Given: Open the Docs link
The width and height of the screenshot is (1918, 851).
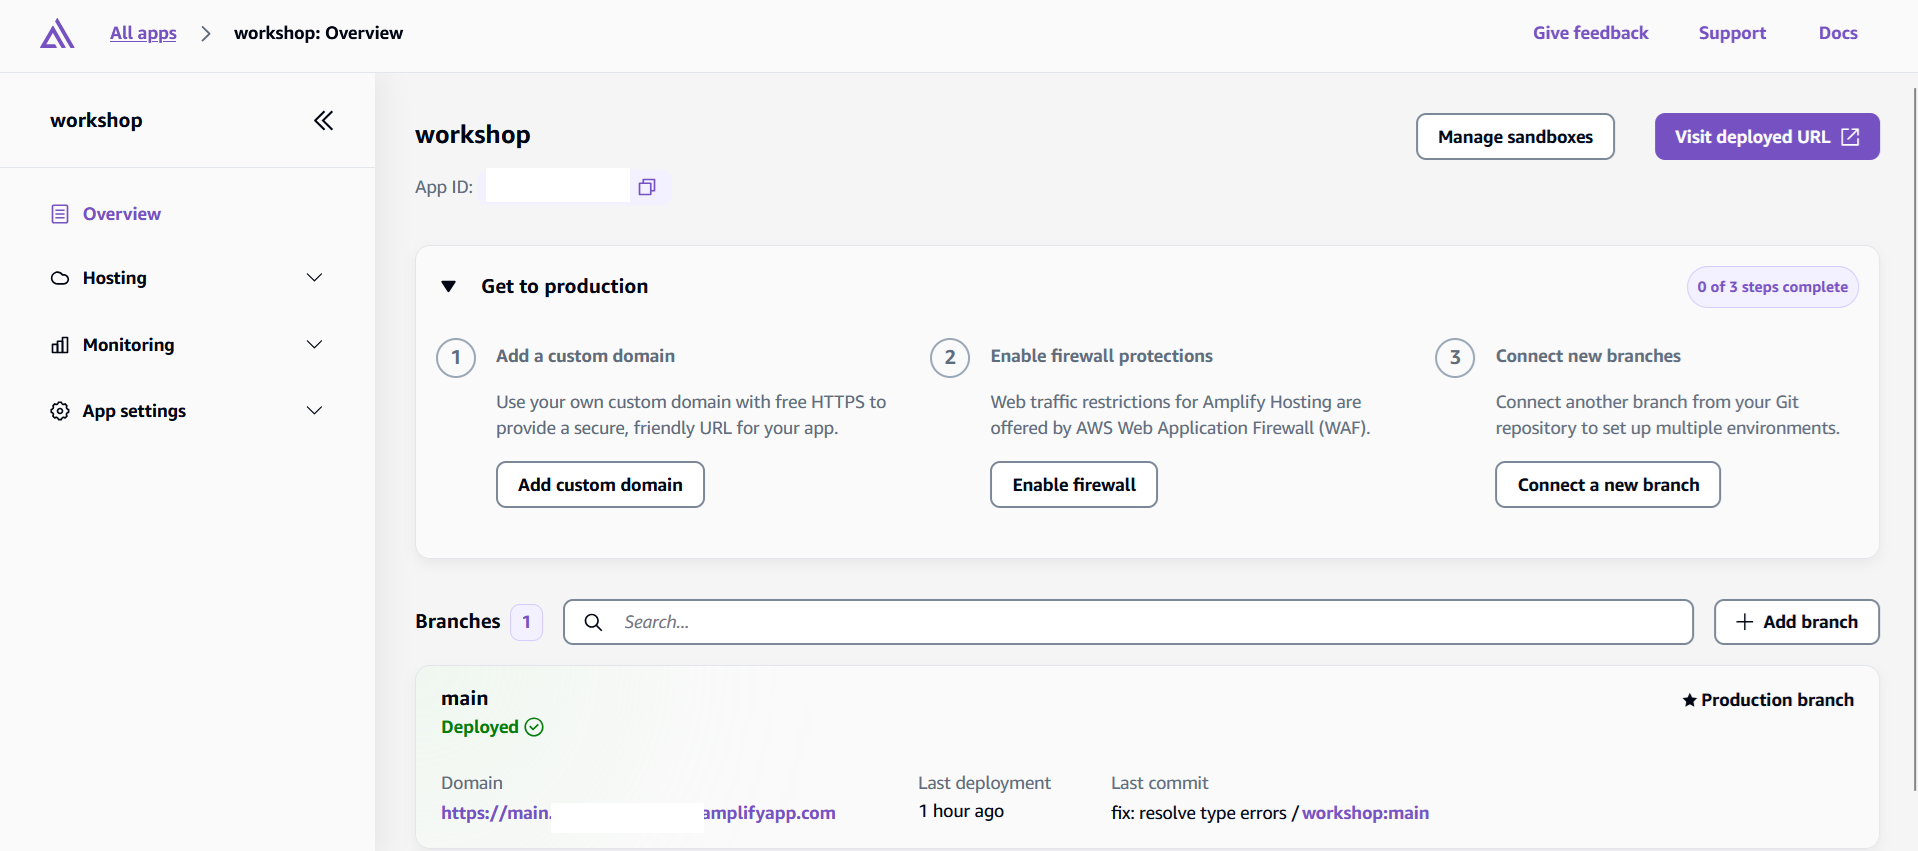Looking at the screenshot, I should 1838,33.
